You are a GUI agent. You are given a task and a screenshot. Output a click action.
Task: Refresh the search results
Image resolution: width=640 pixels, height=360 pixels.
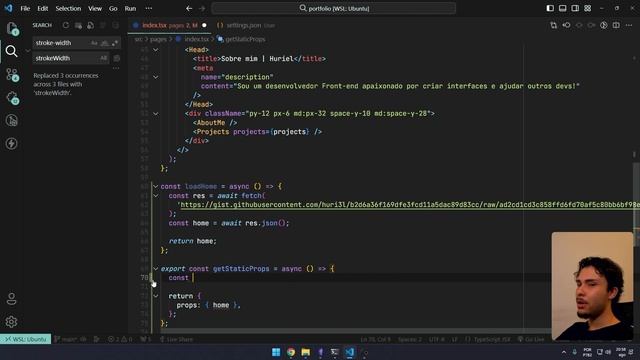click(66, 25)
